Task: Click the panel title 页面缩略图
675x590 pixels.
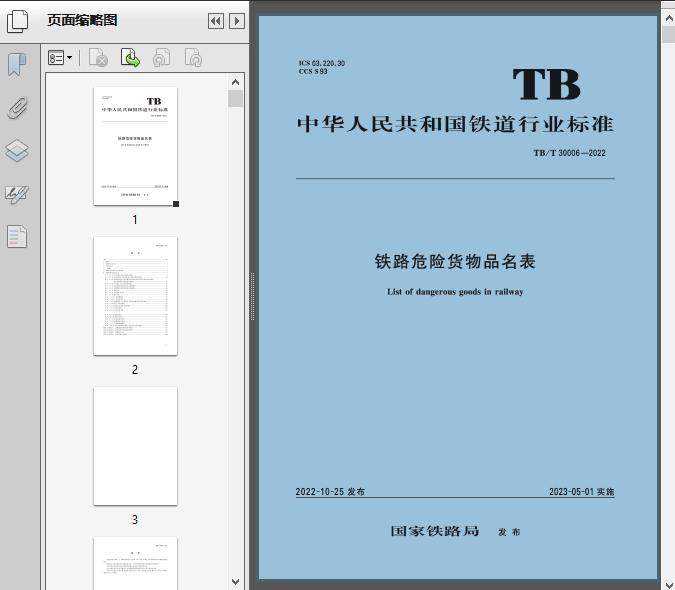Action: 82,20
